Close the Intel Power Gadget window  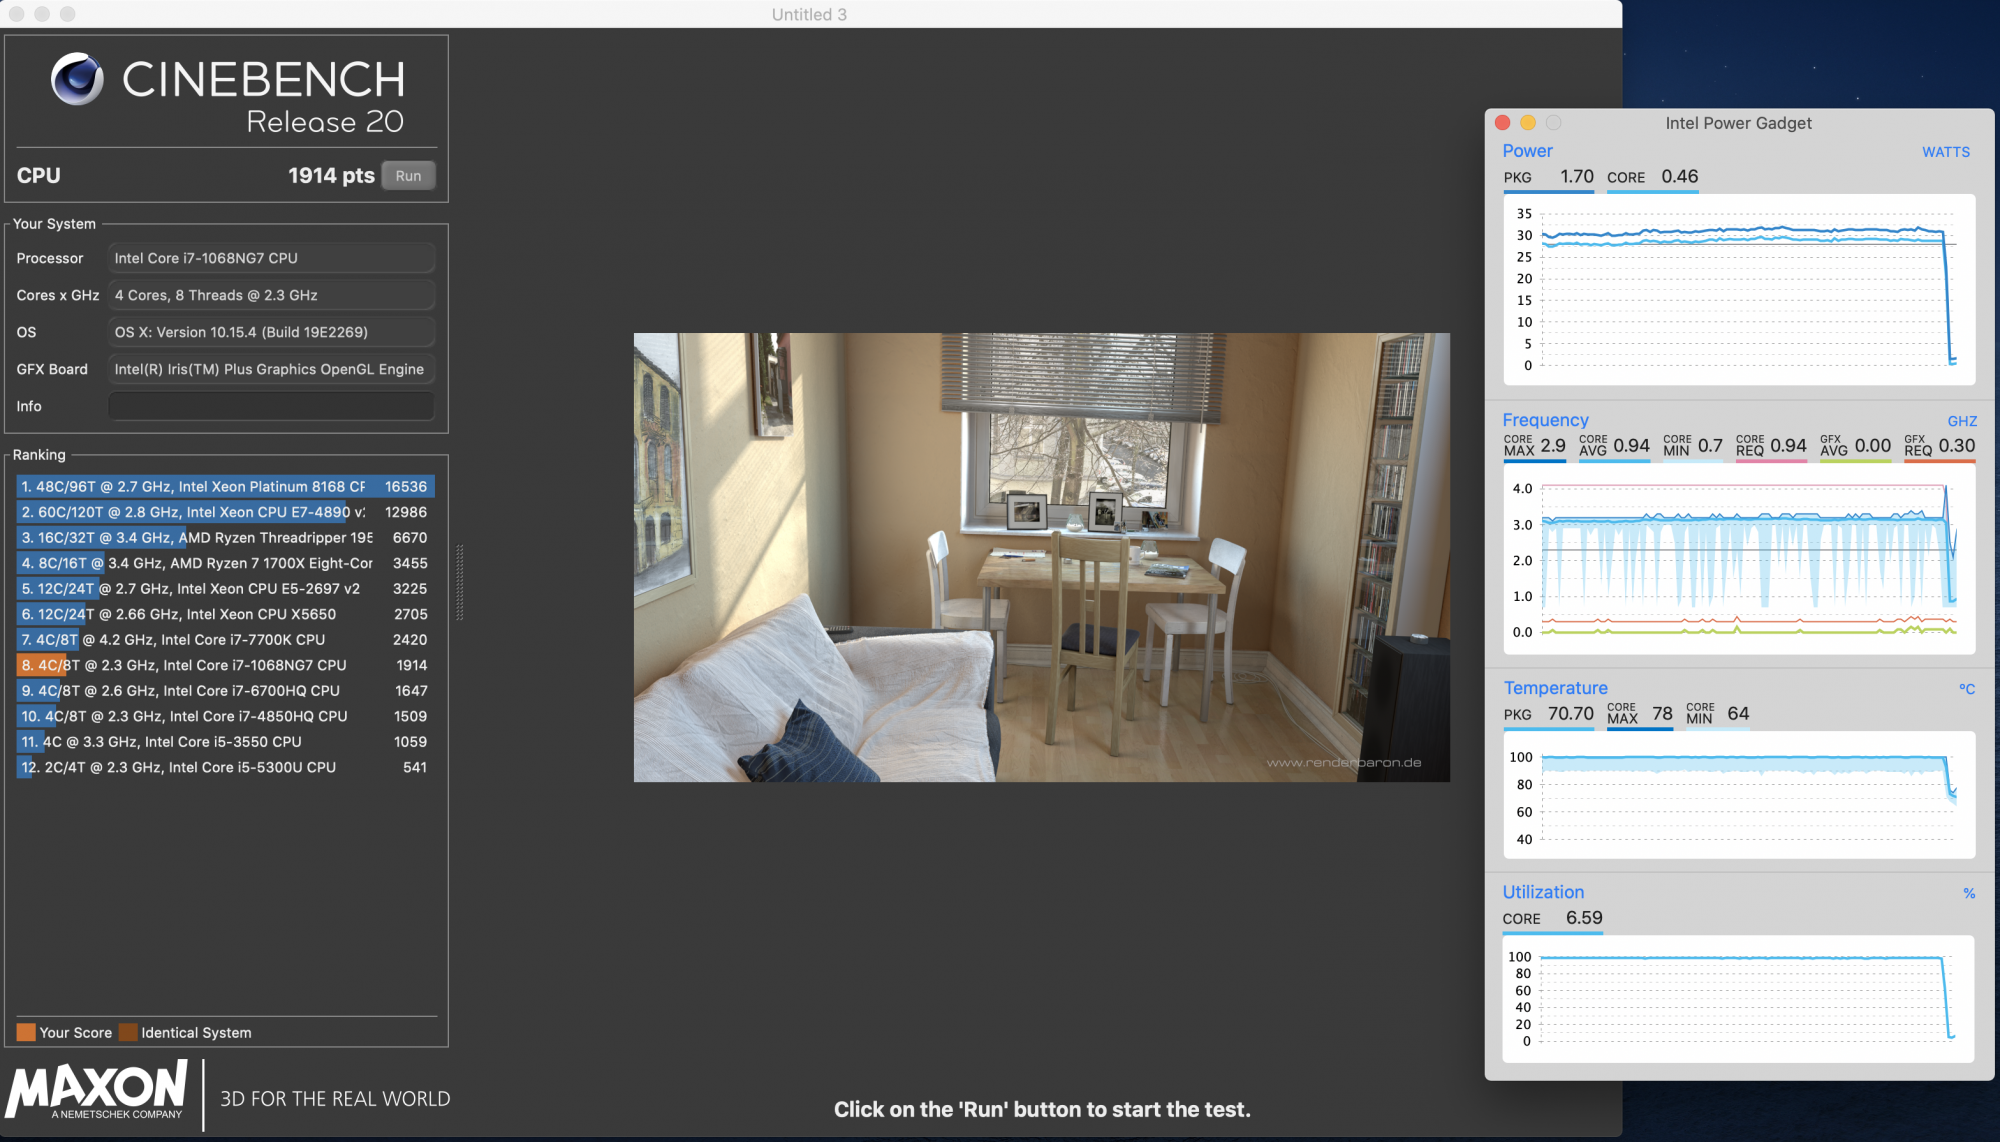pos(1502,123)
